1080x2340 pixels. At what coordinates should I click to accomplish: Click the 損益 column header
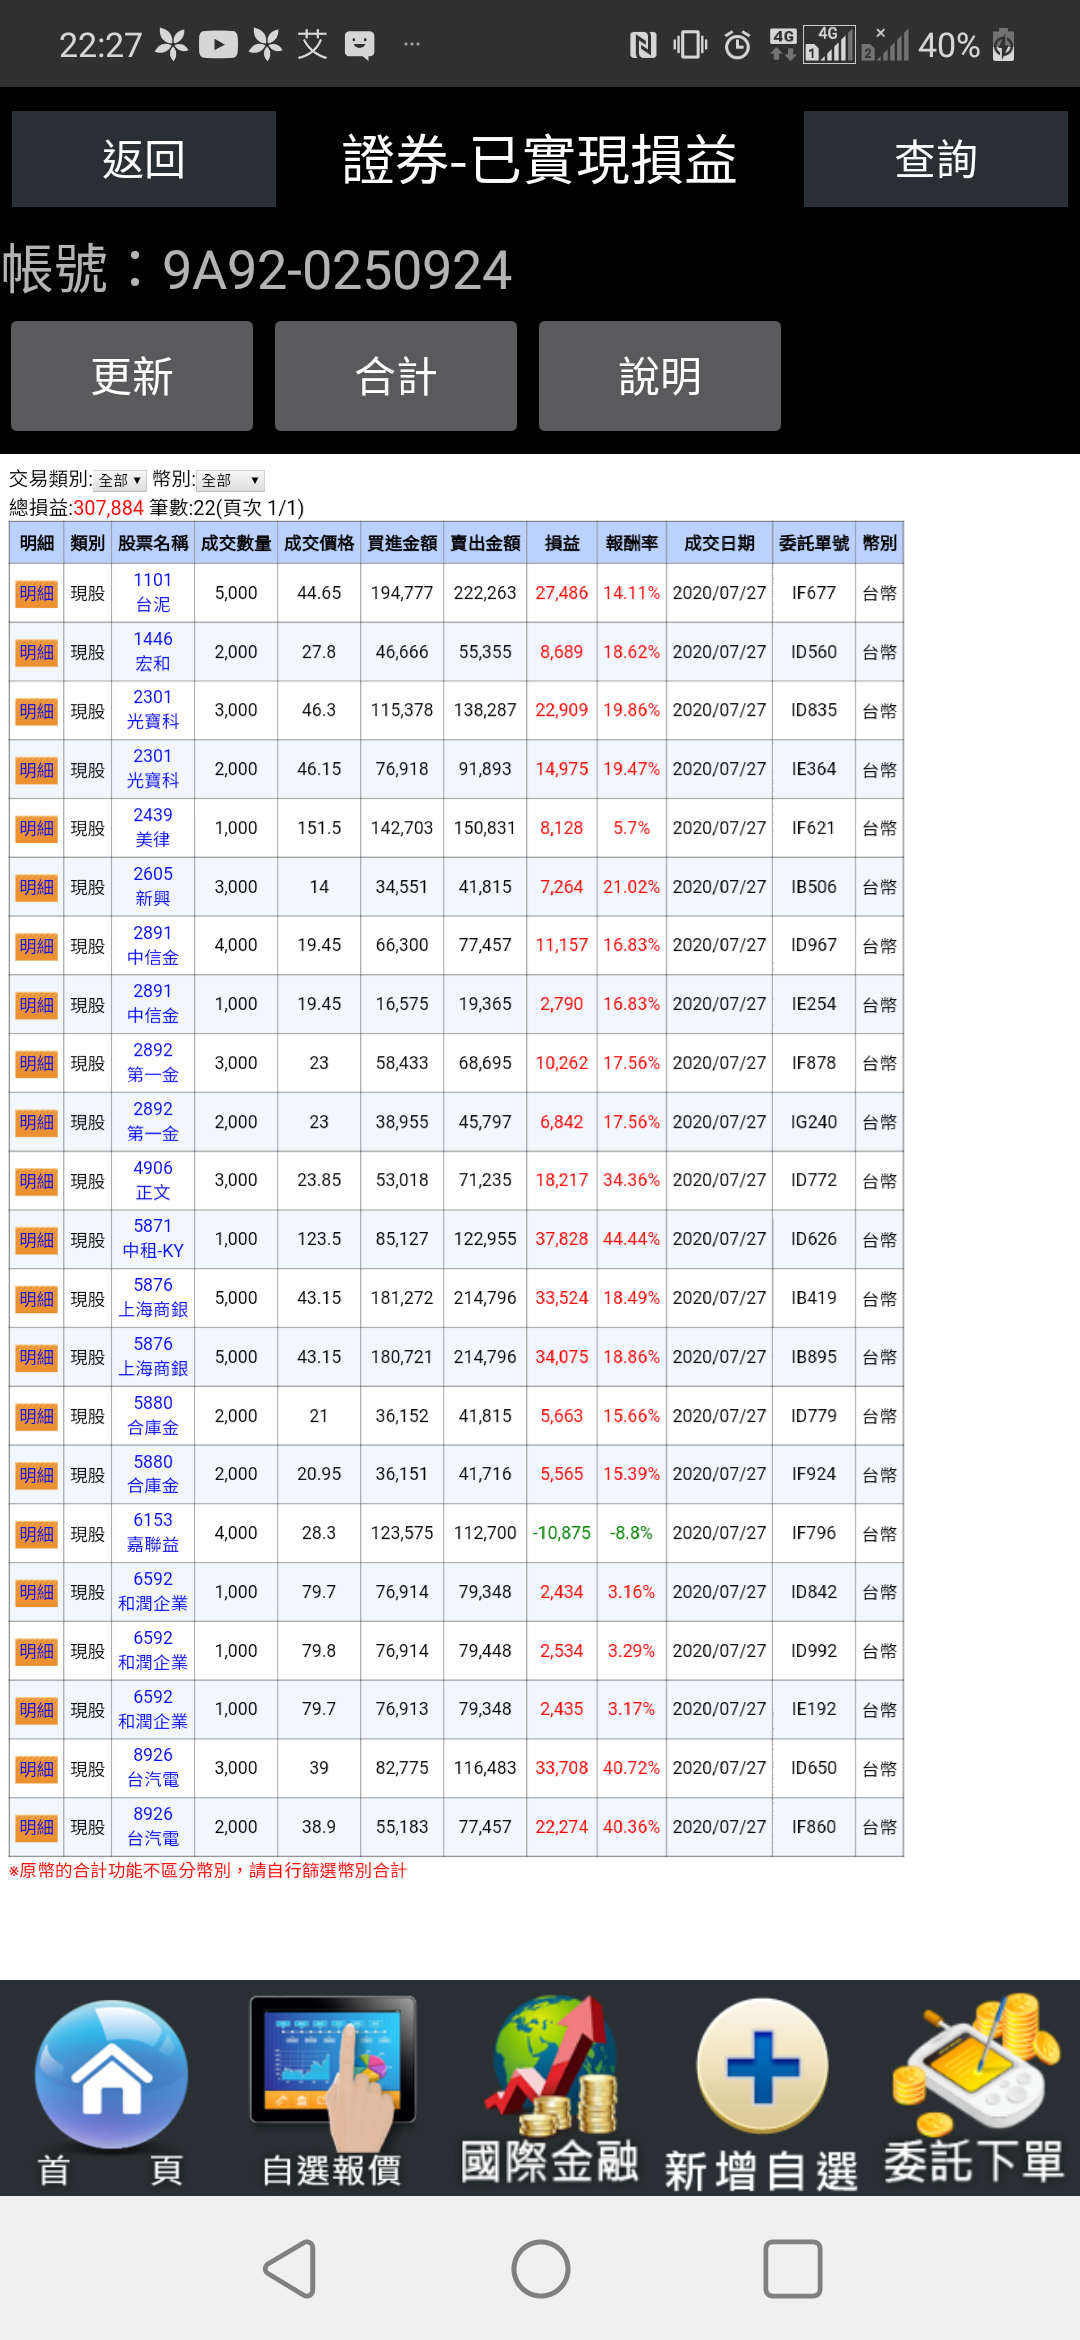pyautogui.click(x=562, y=543)
